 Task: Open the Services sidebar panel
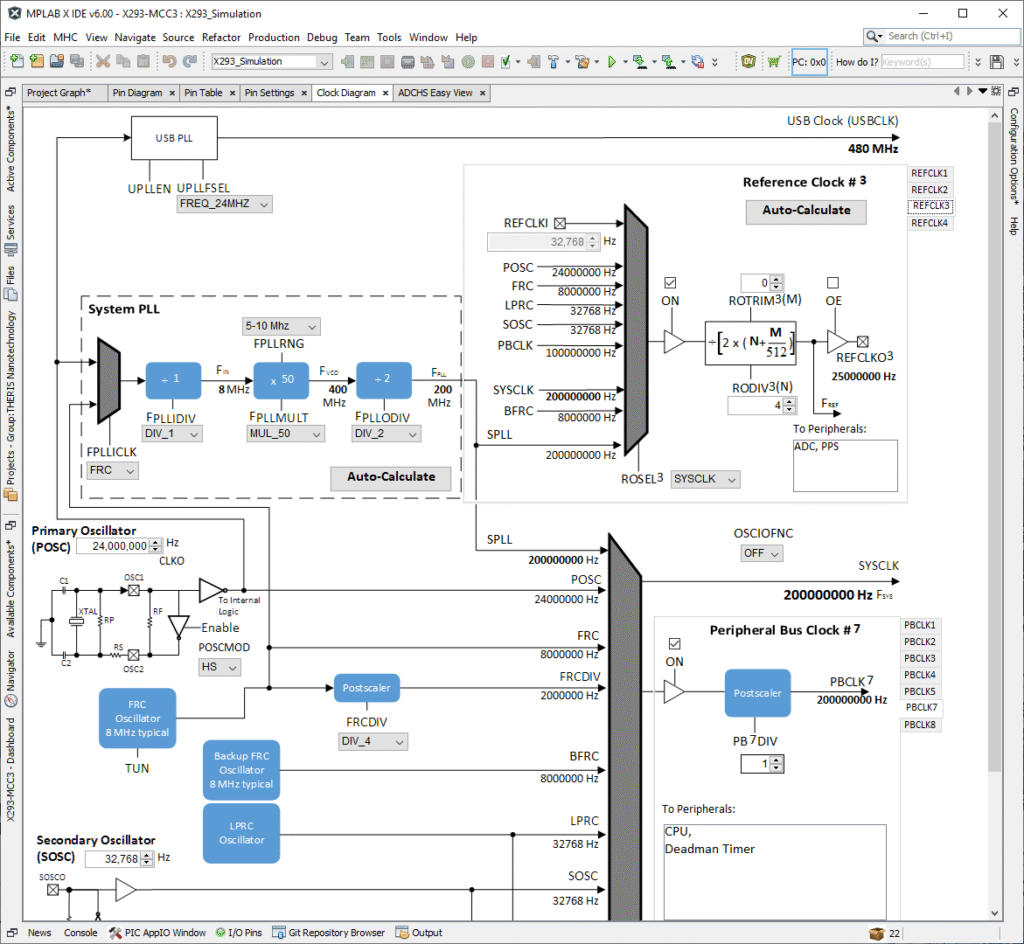tap(10, 230)
